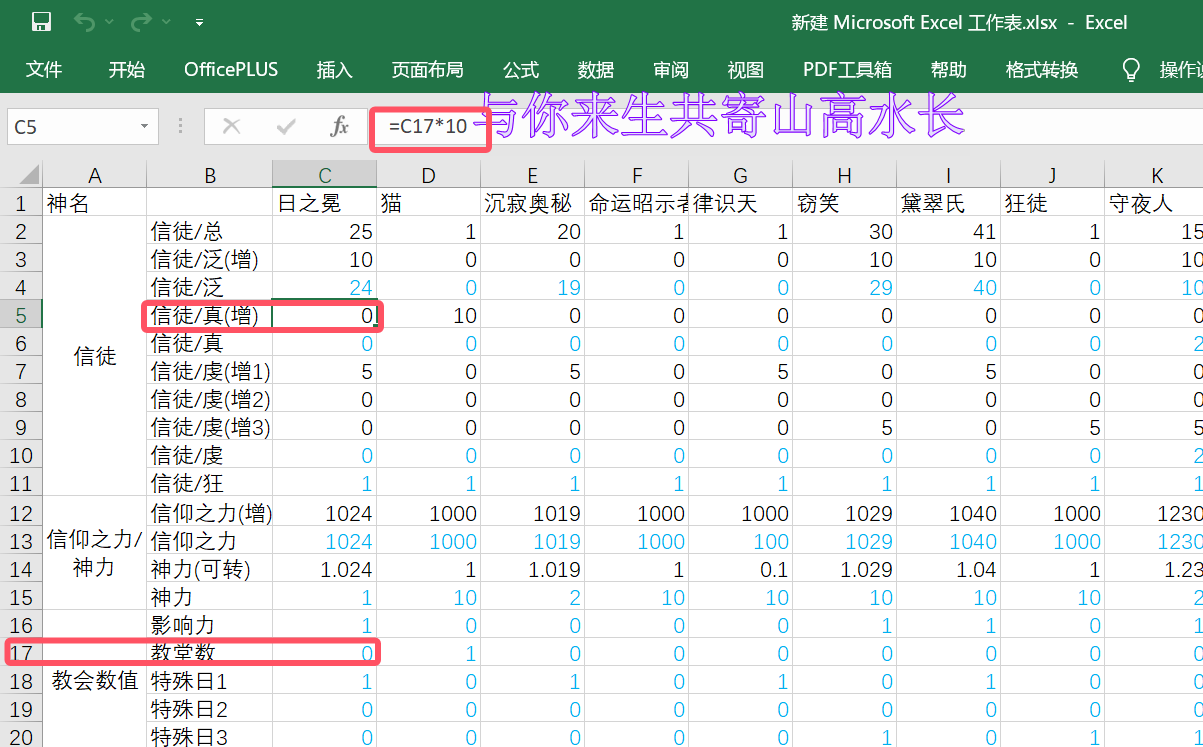The image size is (1203, 747).
Task: Click the Insert Function fx icon
Action: [339, 126]
